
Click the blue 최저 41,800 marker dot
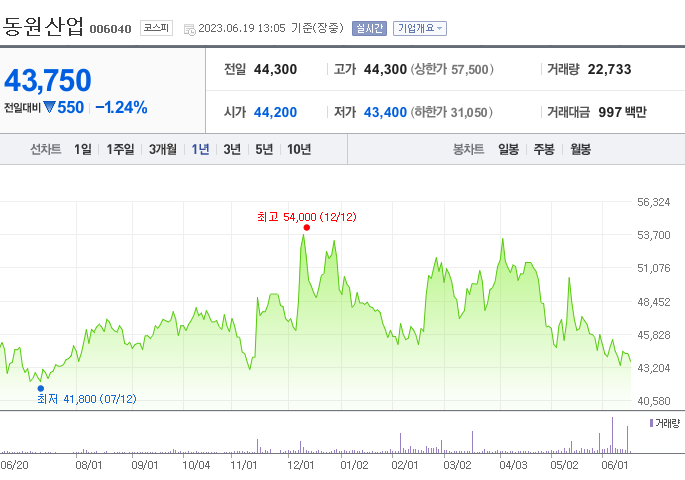41,388
